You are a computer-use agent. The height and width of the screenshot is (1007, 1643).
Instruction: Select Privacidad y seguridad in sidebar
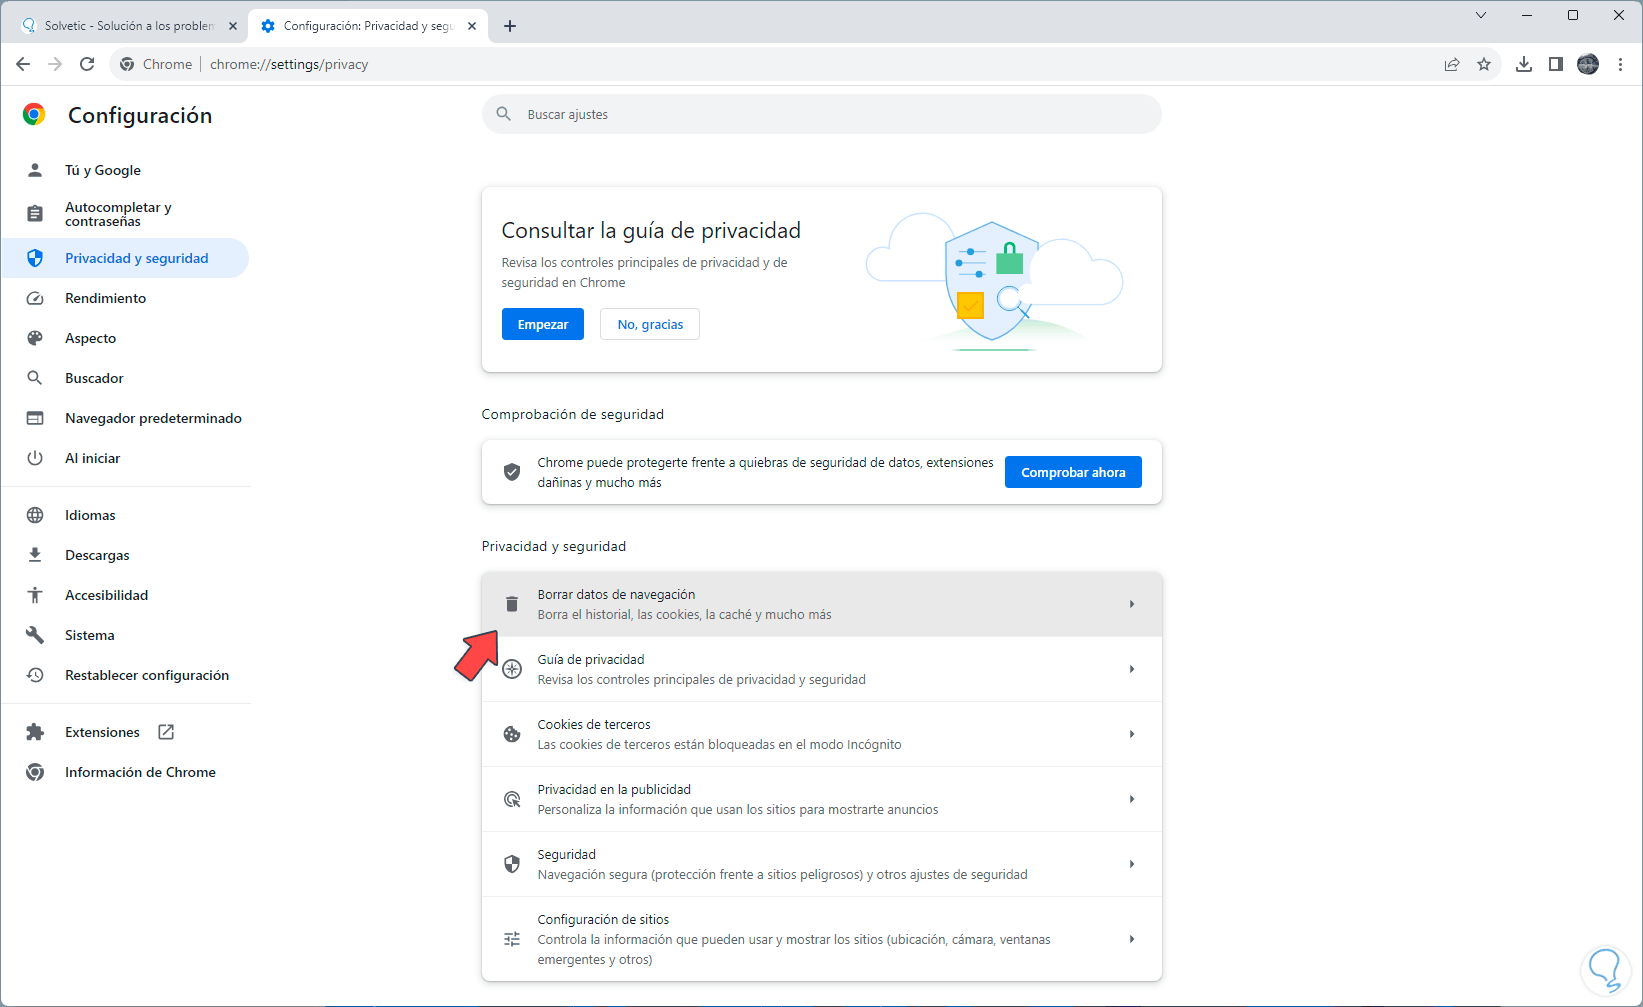point(125,258)
